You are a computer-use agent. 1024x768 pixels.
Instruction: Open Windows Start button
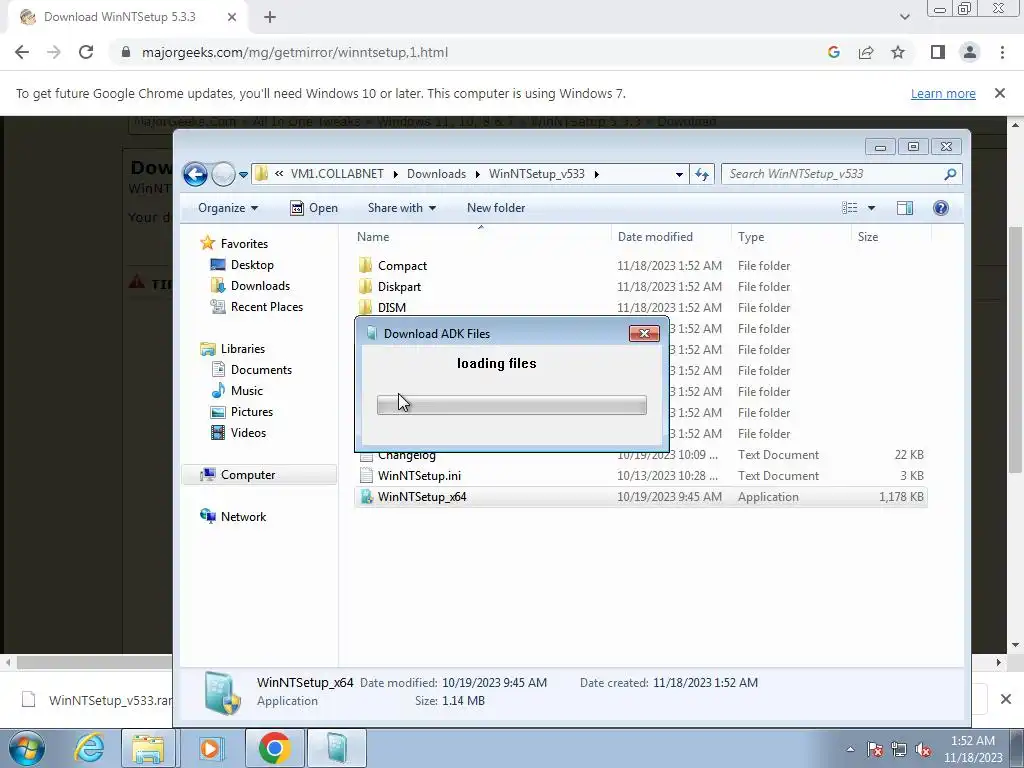click(27, 748)
